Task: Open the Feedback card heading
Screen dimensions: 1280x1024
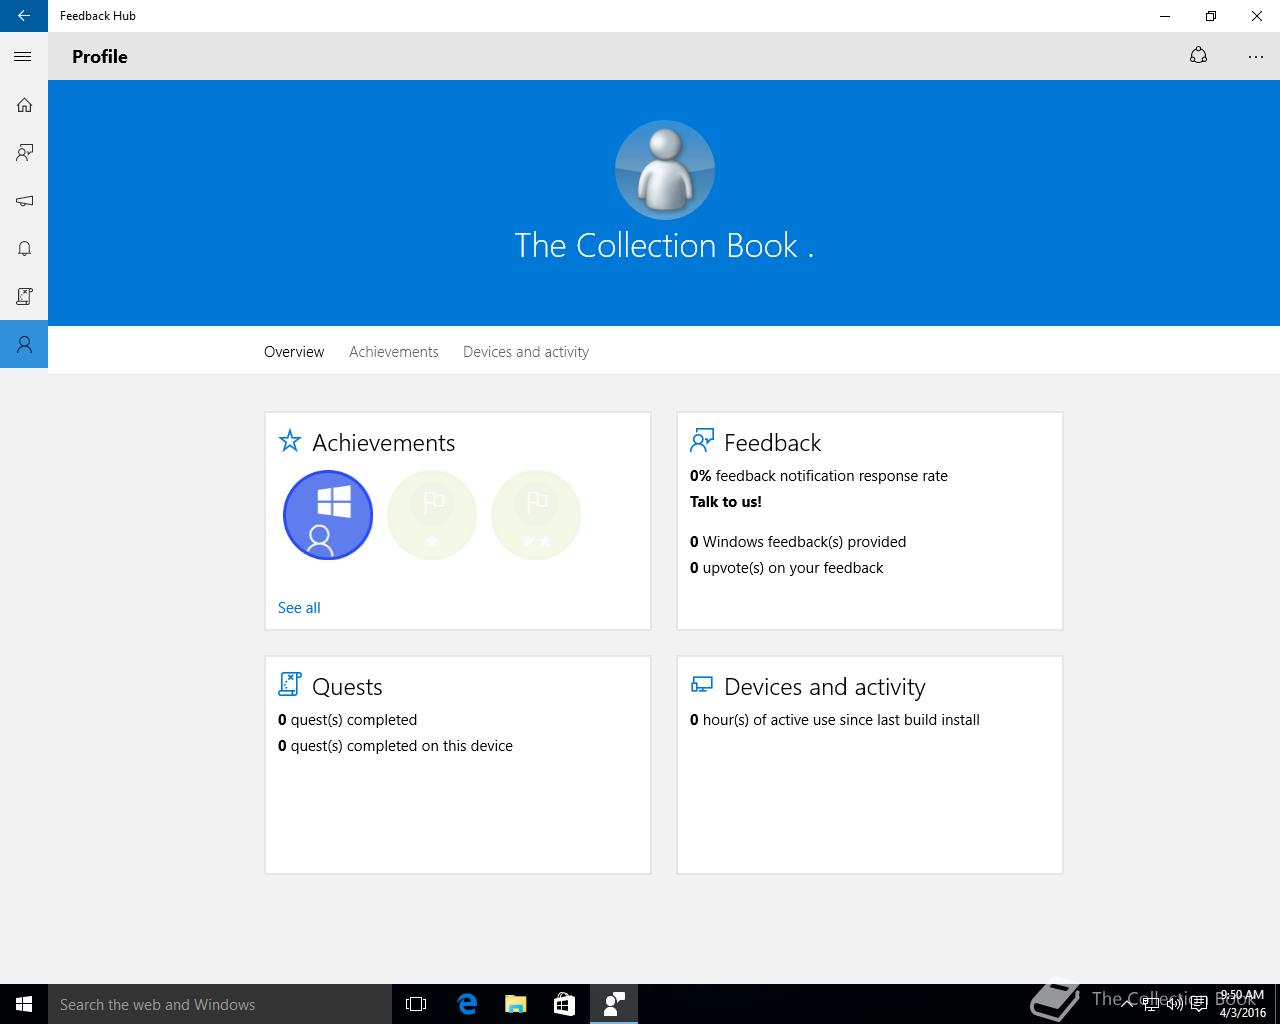Action: (772, 443)
